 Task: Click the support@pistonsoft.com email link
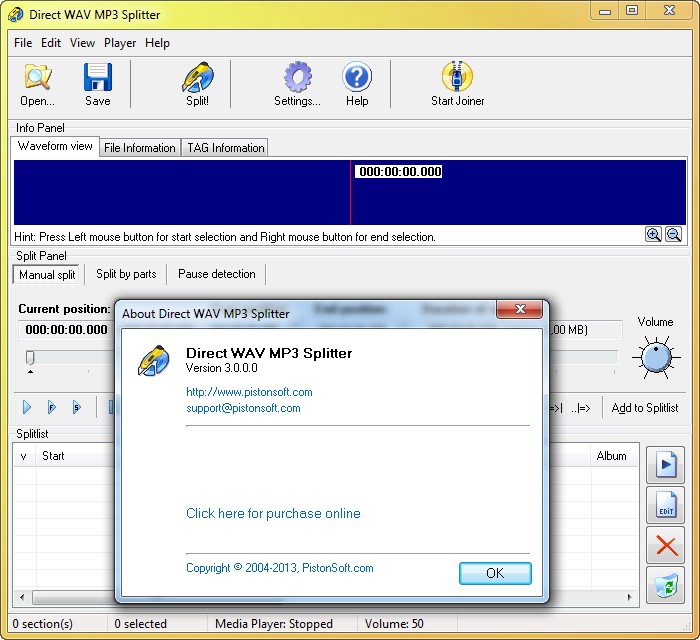click(243, 408)
